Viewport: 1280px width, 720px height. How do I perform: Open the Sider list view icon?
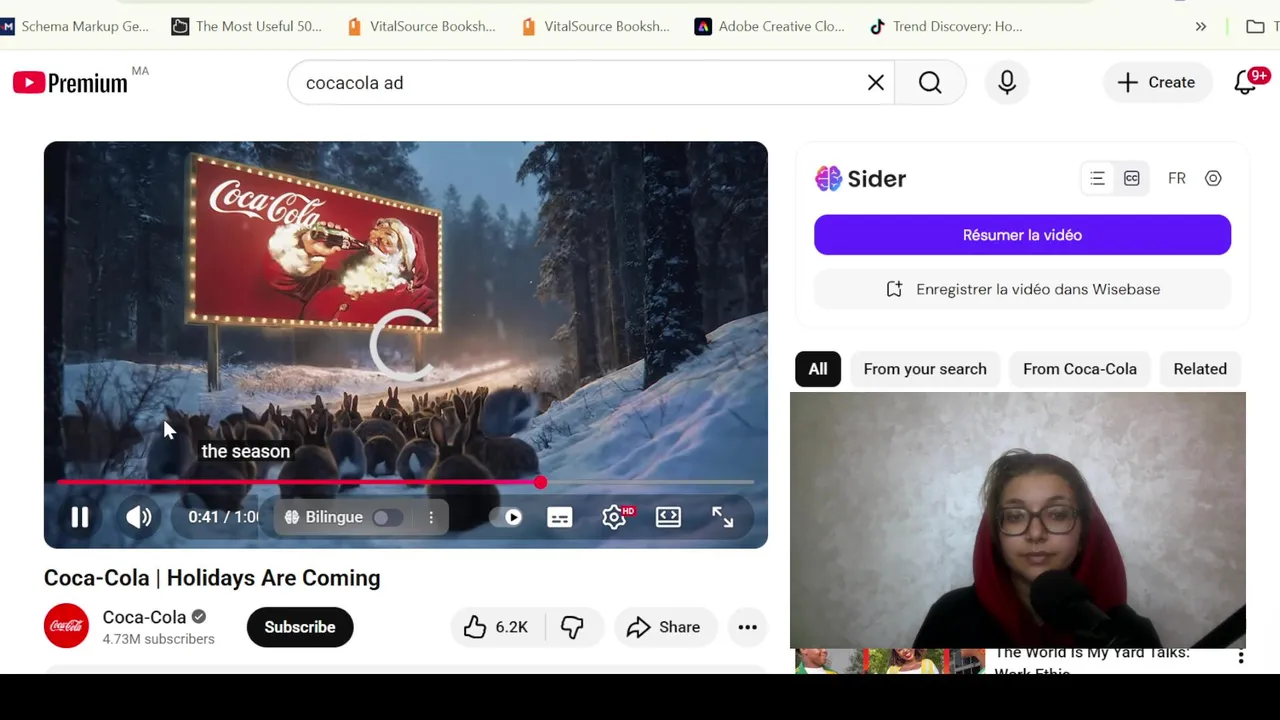(x=1098, y=178)
